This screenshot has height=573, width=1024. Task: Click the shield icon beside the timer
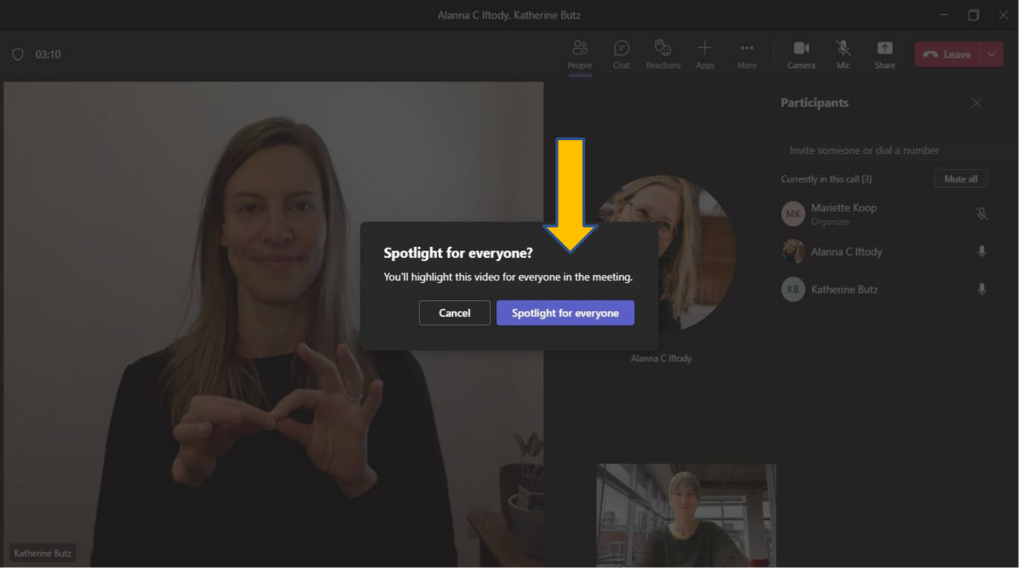[17, 54]
